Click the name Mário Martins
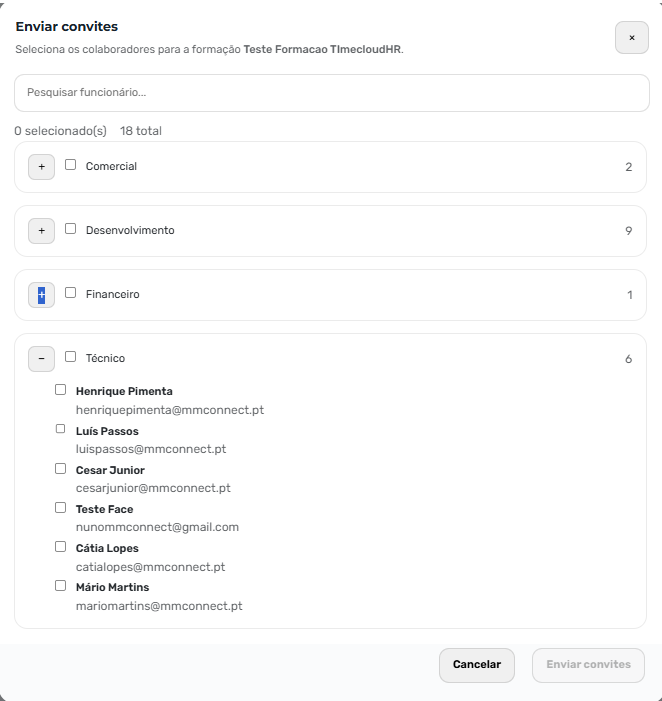Viewport: 662px width, 701px height. coord(113,587)
